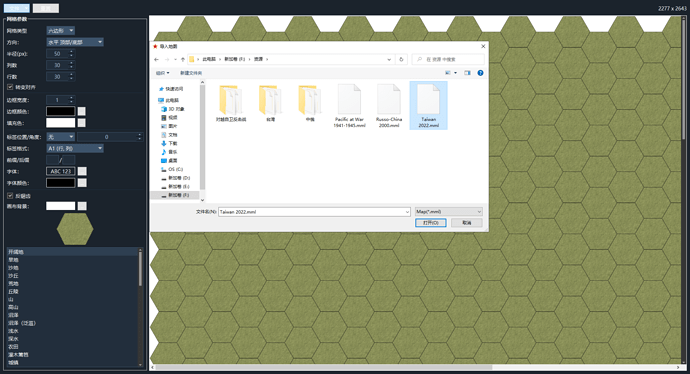Open the grid type hexagon dropdown

(x=61, y=30)
